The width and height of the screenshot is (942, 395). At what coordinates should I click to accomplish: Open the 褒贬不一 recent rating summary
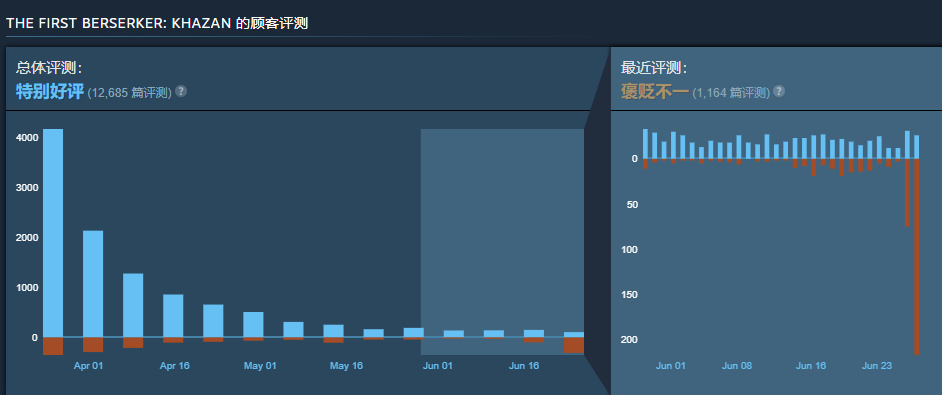click(655, 92)
